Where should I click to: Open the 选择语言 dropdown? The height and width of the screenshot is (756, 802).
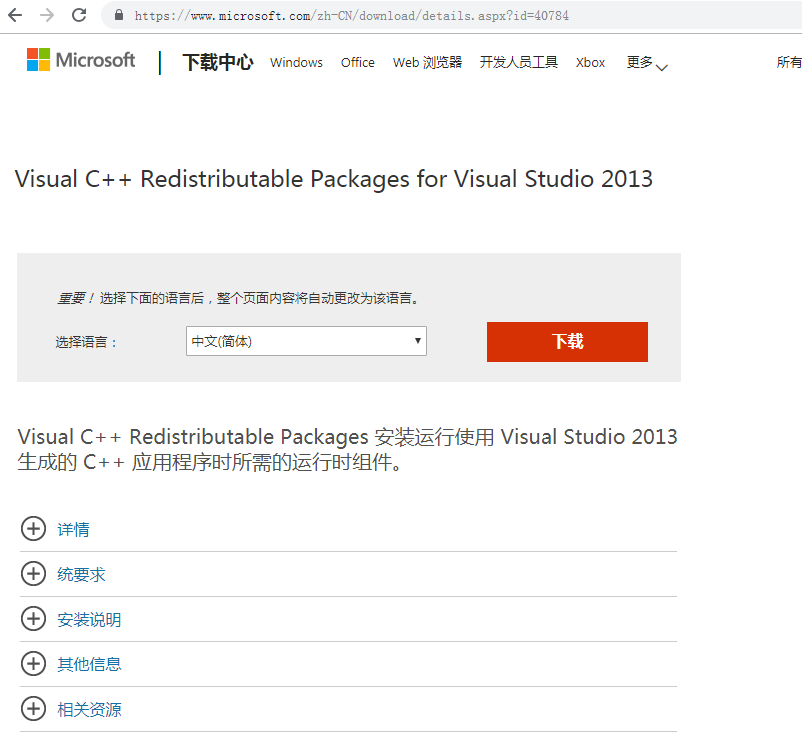(x=306, y=341)
